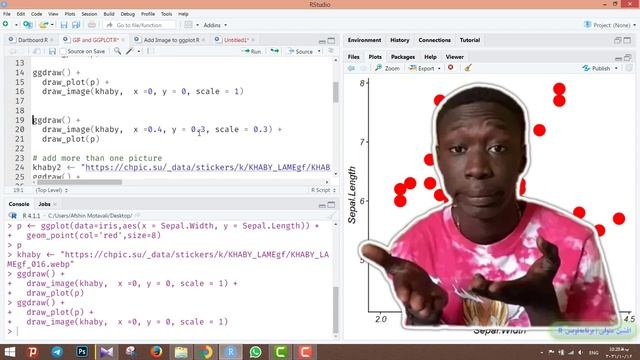The image size is (640, 360).
Task: Click the Print icon in the main toolbar
Action: click(x=92, y=25)
